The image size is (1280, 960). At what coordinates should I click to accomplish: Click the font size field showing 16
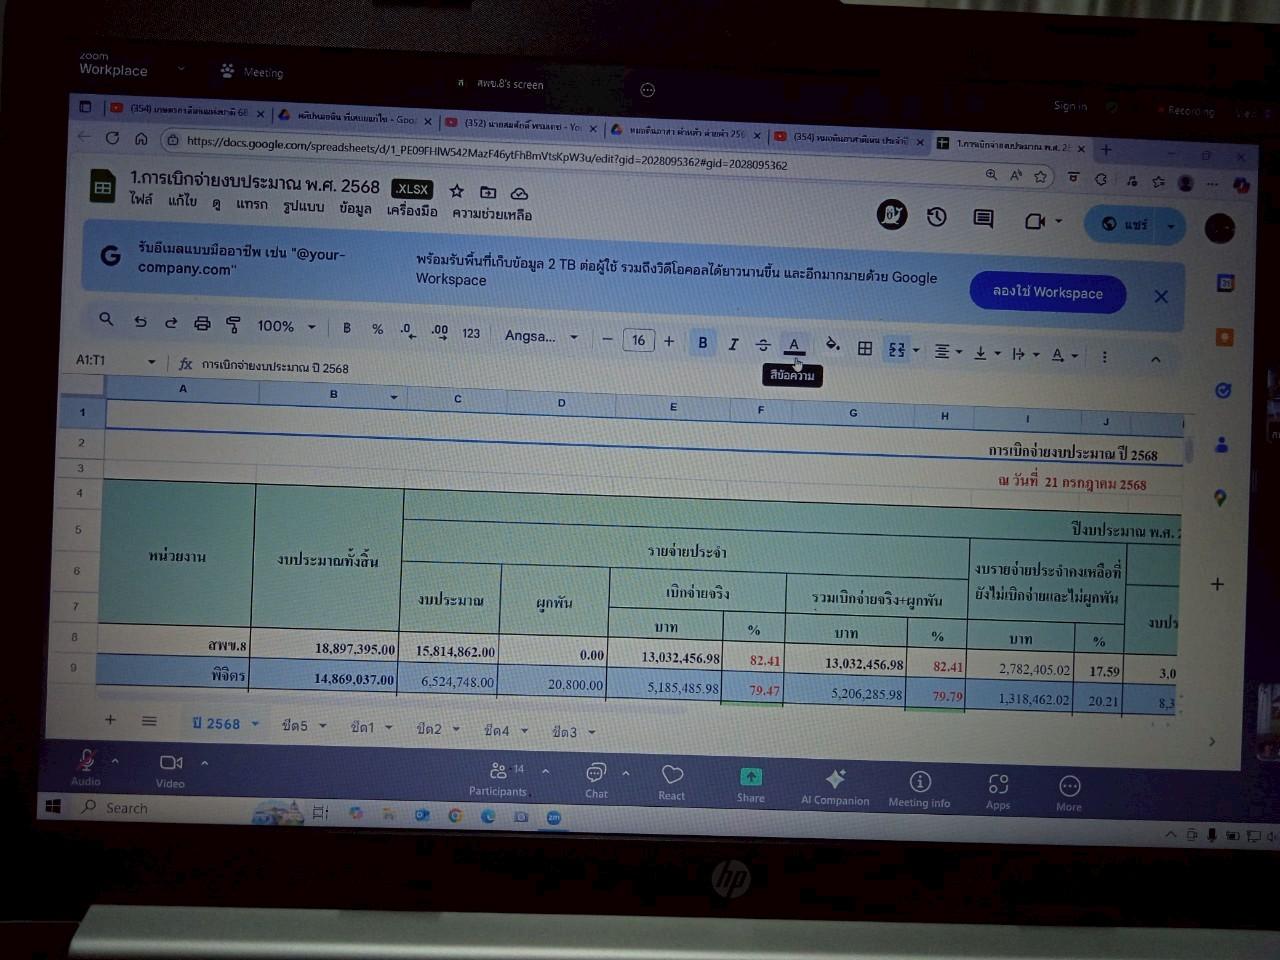click(638, 340)
